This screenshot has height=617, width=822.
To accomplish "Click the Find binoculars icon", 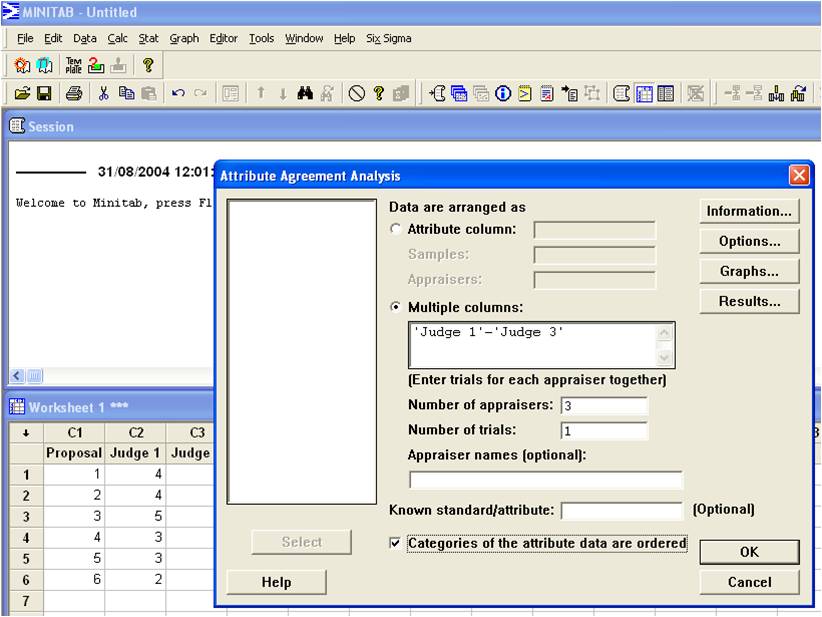I will tap(305, 94).
